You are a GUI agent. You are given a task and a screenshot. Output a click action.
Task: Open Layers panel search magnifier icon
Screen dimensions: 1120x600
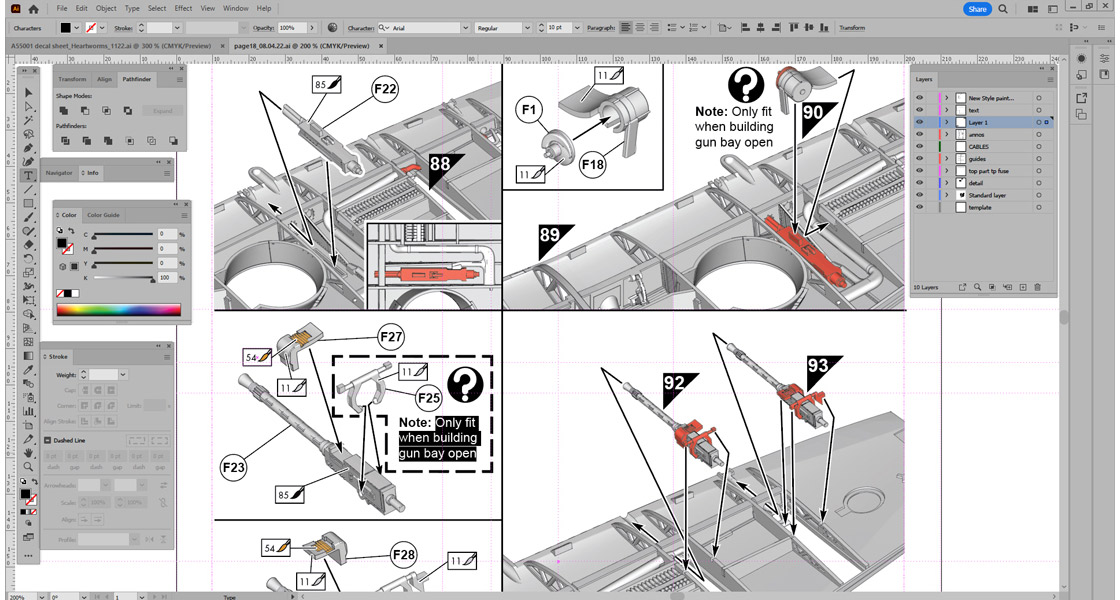click(x=978, y=287)
